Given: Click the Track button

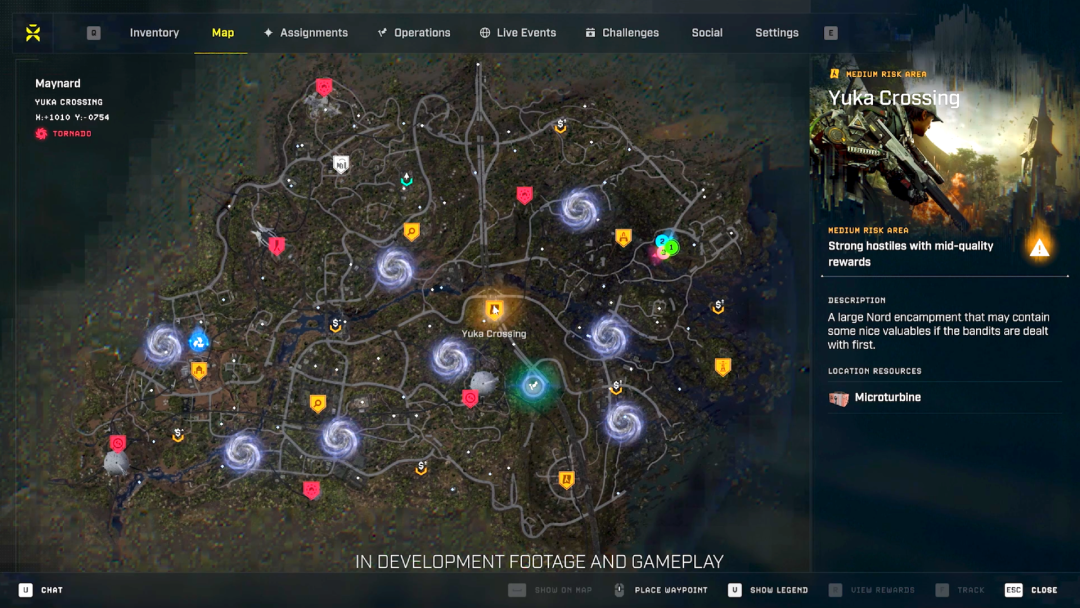Looking at the screenshot, I should coord(960,590).
